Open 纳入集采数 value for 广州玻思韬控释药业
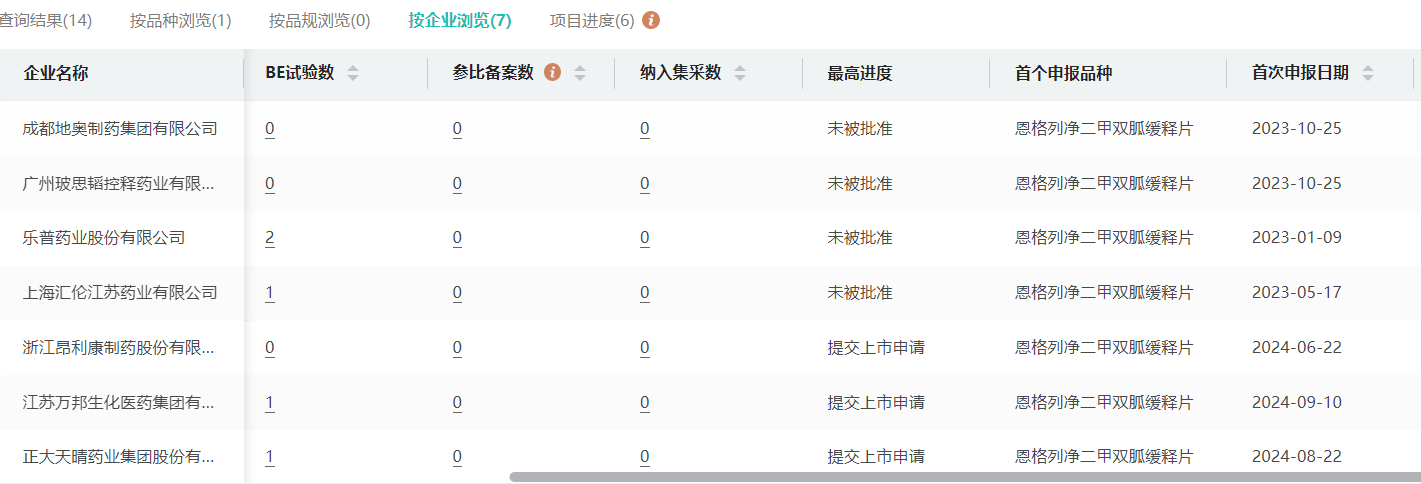1421x484 pixels. click(x=645, y=184)
